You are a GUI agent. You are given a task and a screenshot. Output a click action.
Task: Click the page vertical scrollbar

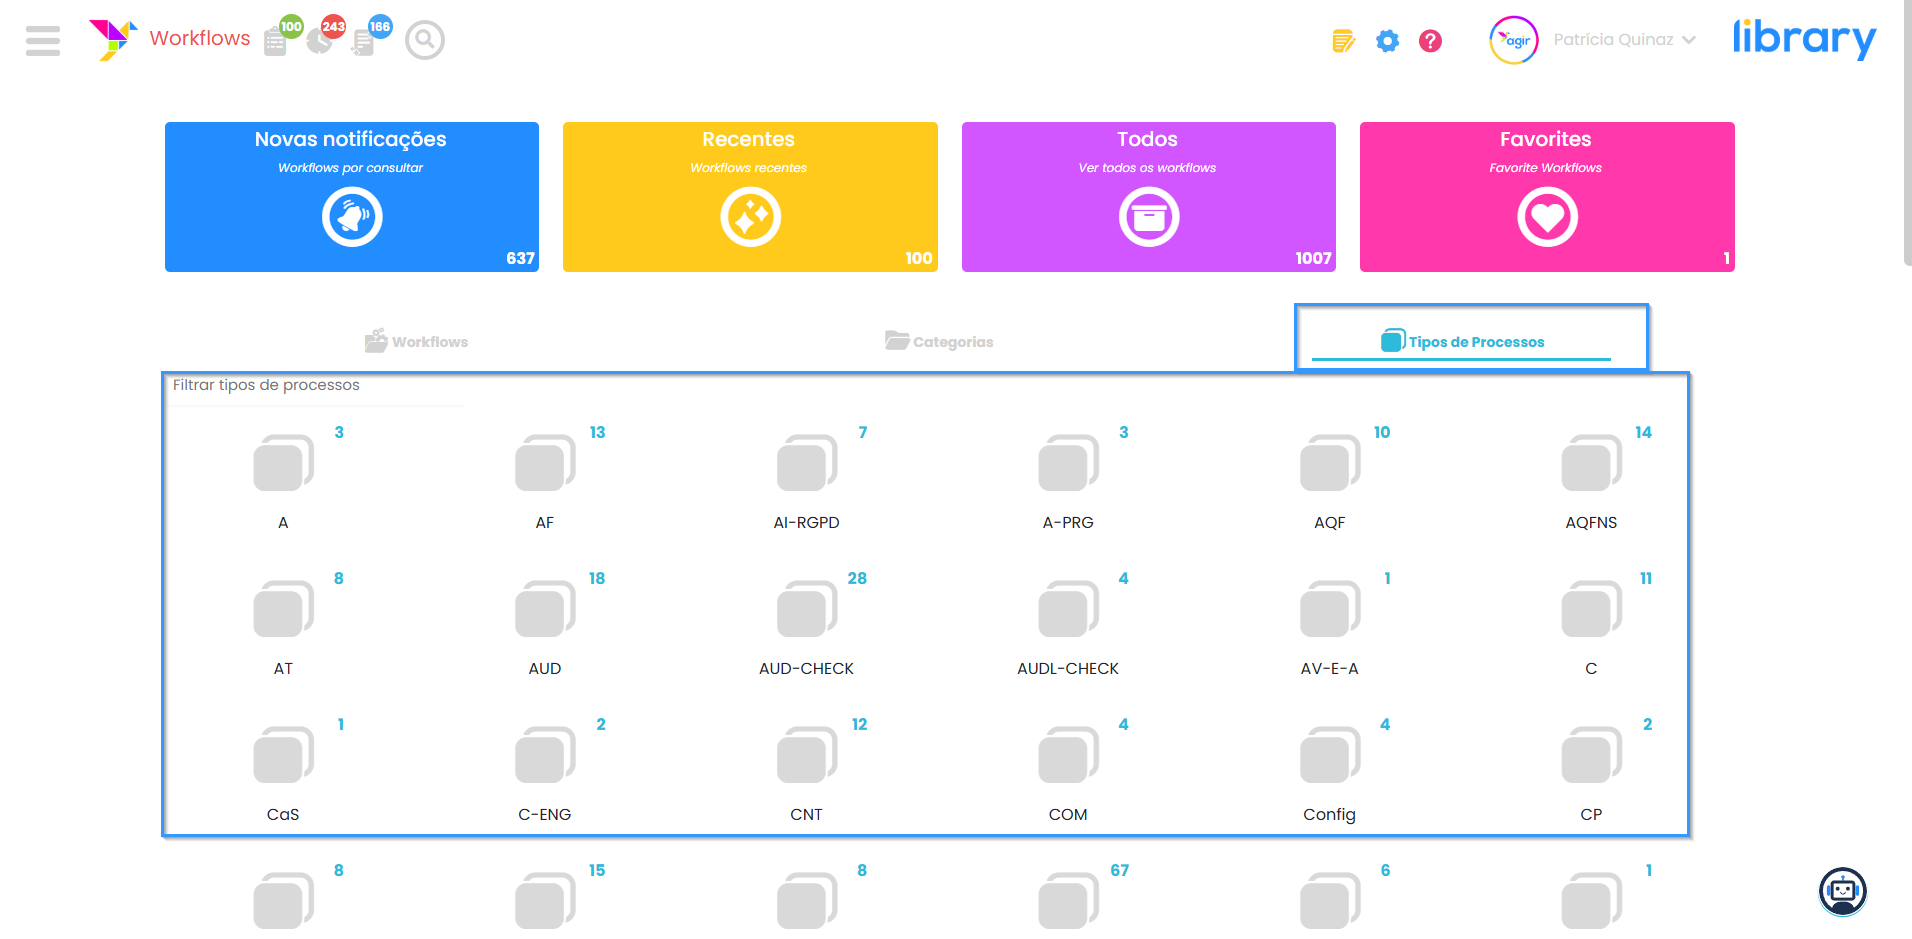[1907, 135]
